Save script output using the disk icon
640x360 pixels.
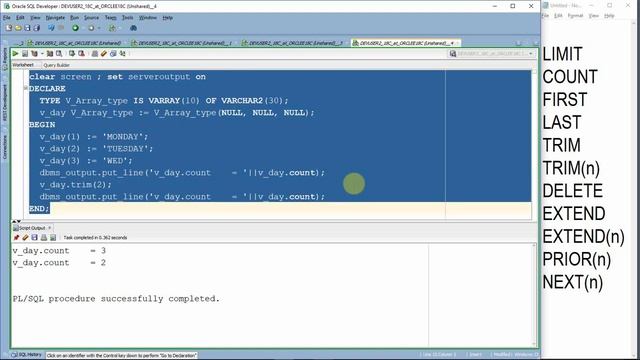click(35, 238)
